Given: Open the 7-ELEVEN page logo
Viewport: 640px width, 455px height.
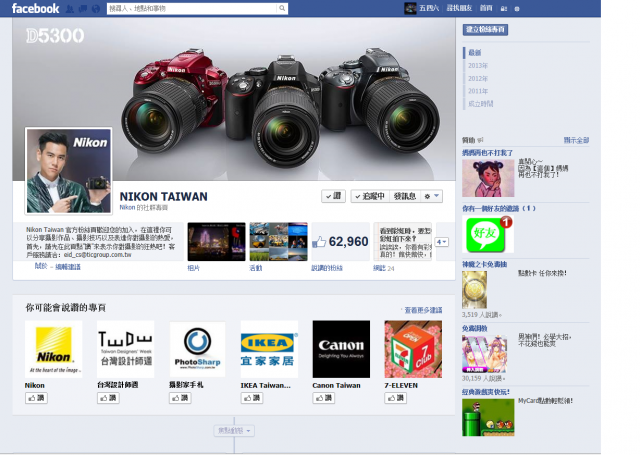Looking at the screenshot, I should pos(413,349).
